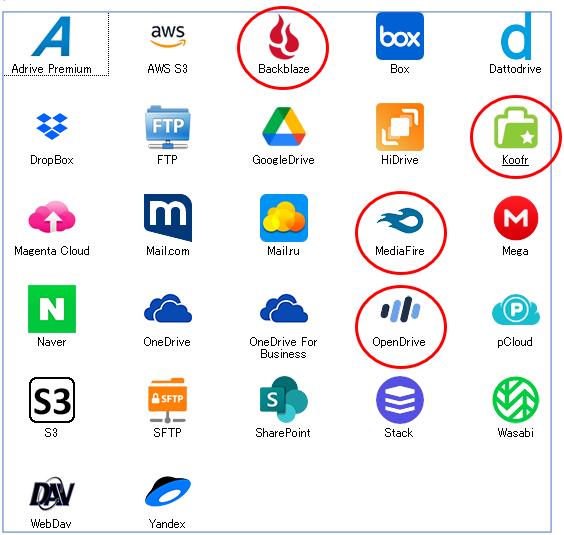Open the Box cloud icon
Screen dimensions: 564x535
point(400,36)
